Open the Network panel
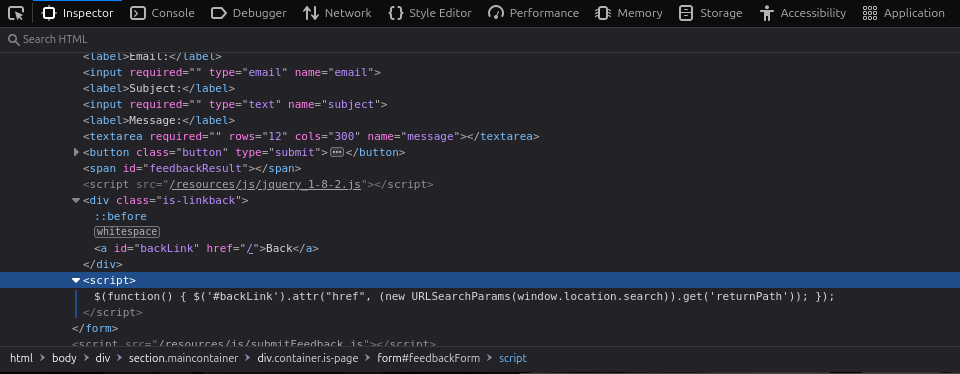 click(337, 13)
